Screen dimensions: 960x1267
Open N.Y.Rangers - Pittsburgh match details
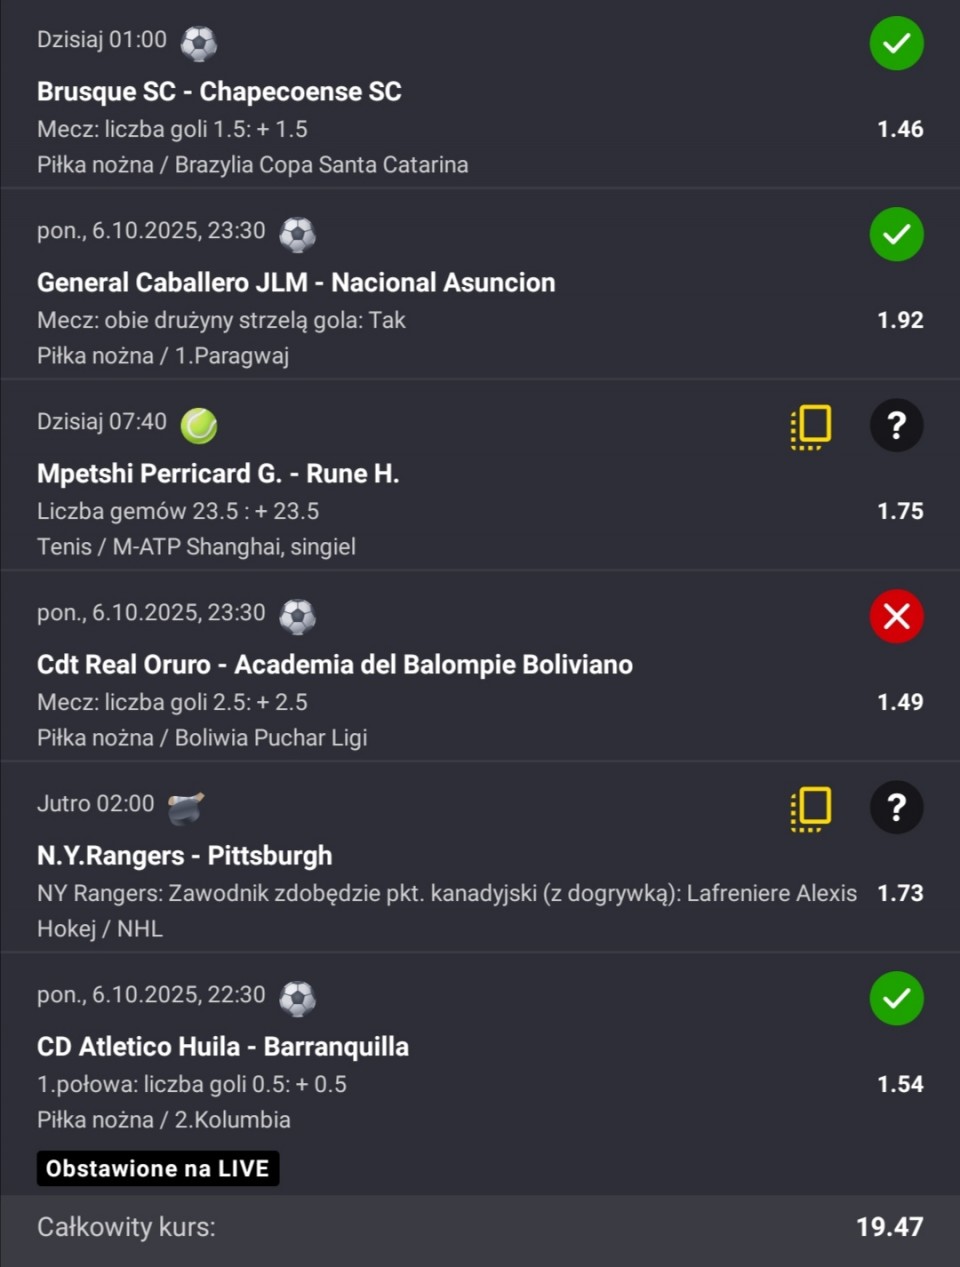point(185,856)
